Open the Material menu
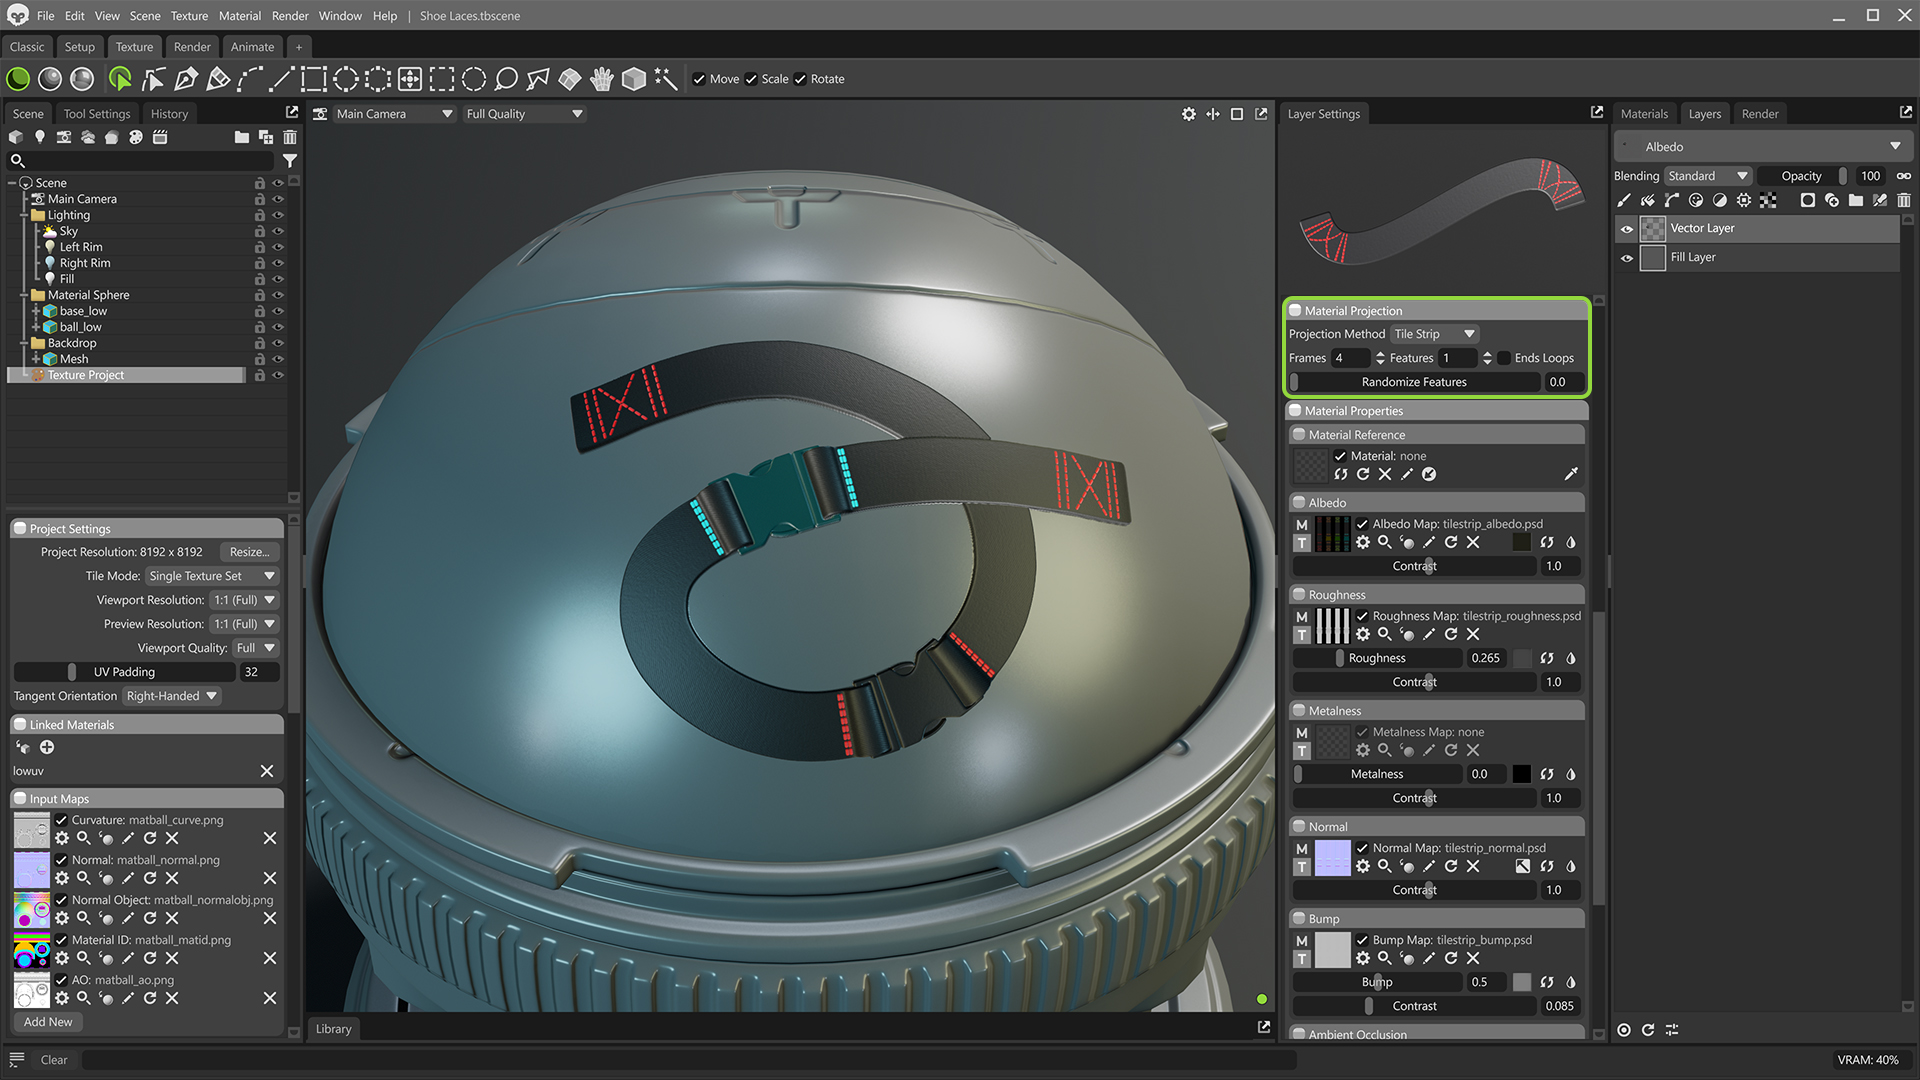This screenshot has width=1920, height=1080. 240,16
